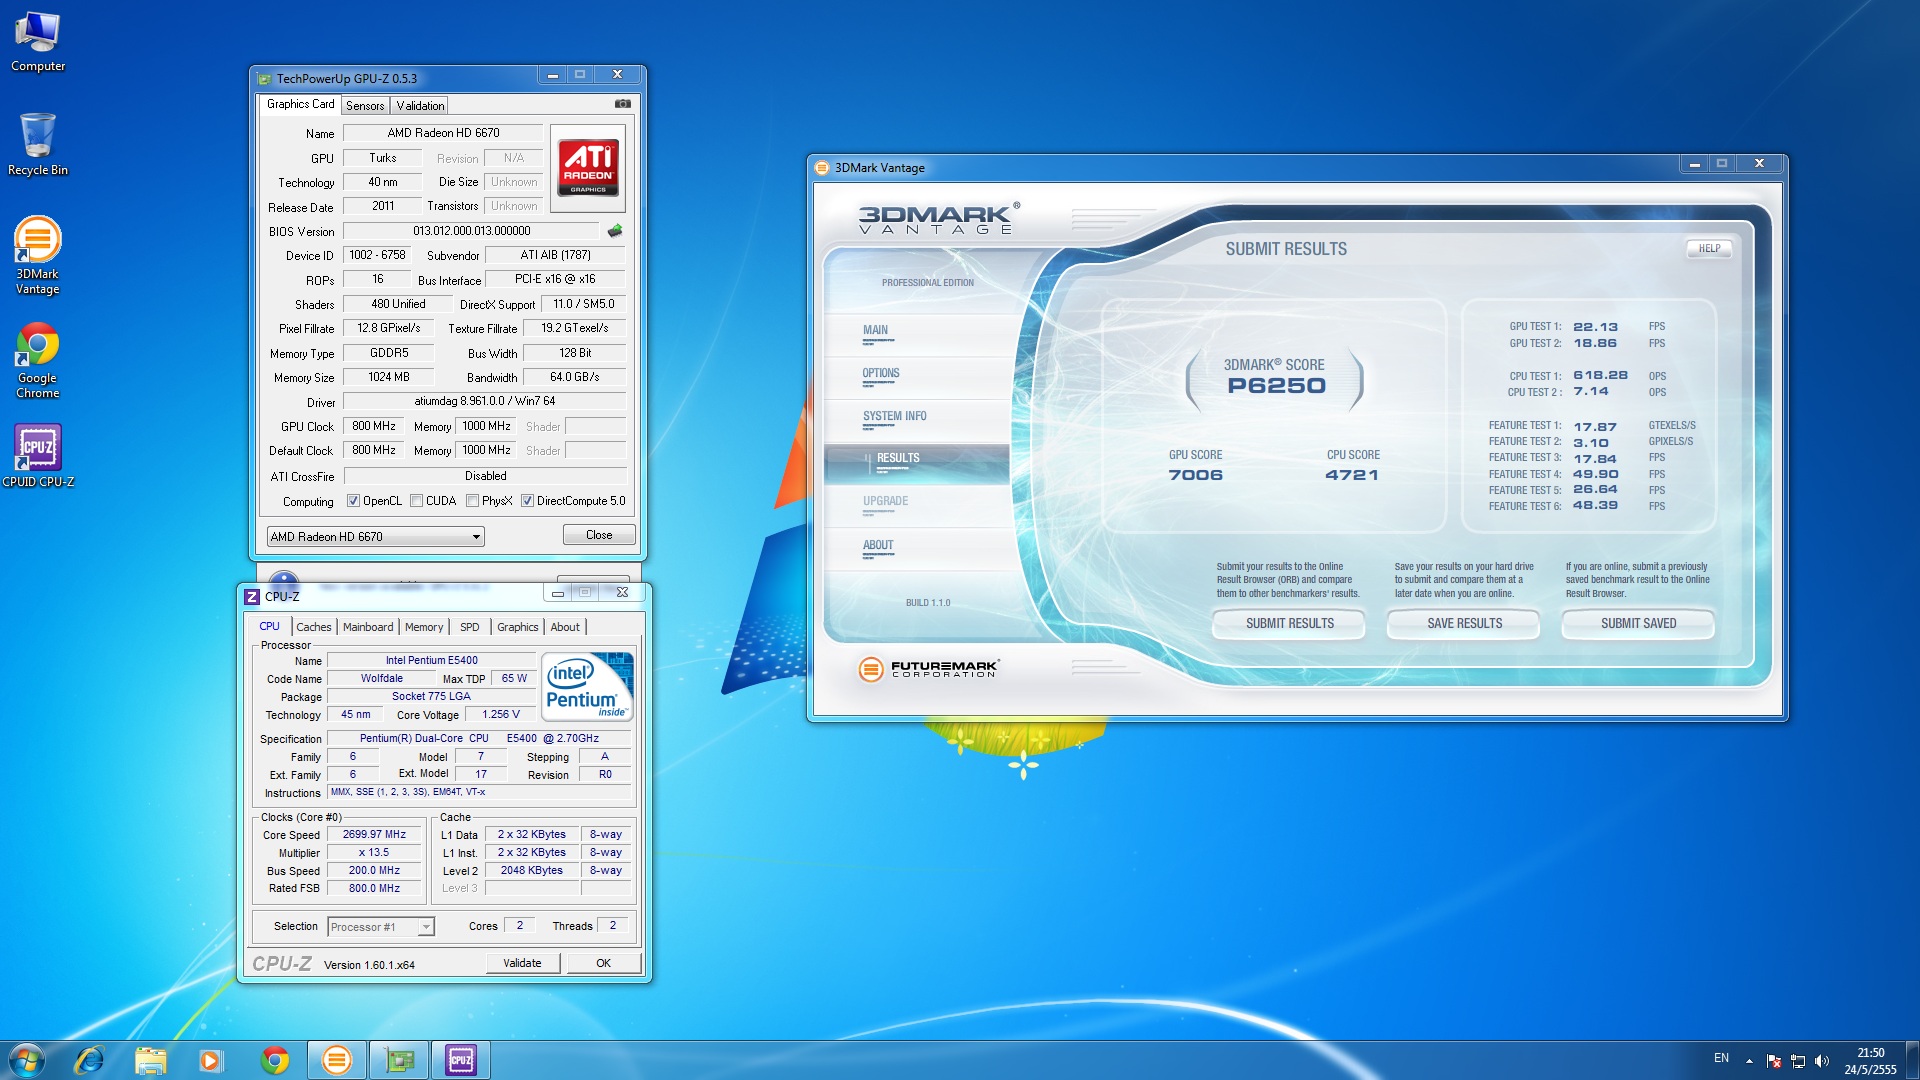
Task: Click the SUBMIT RESULTS button
Action: 1289,624
